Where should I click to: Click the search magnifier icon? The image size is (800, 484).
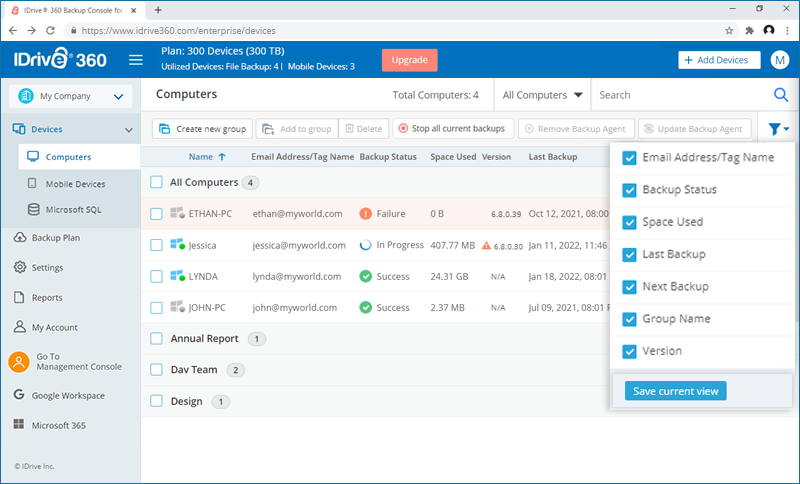[781, 95]
